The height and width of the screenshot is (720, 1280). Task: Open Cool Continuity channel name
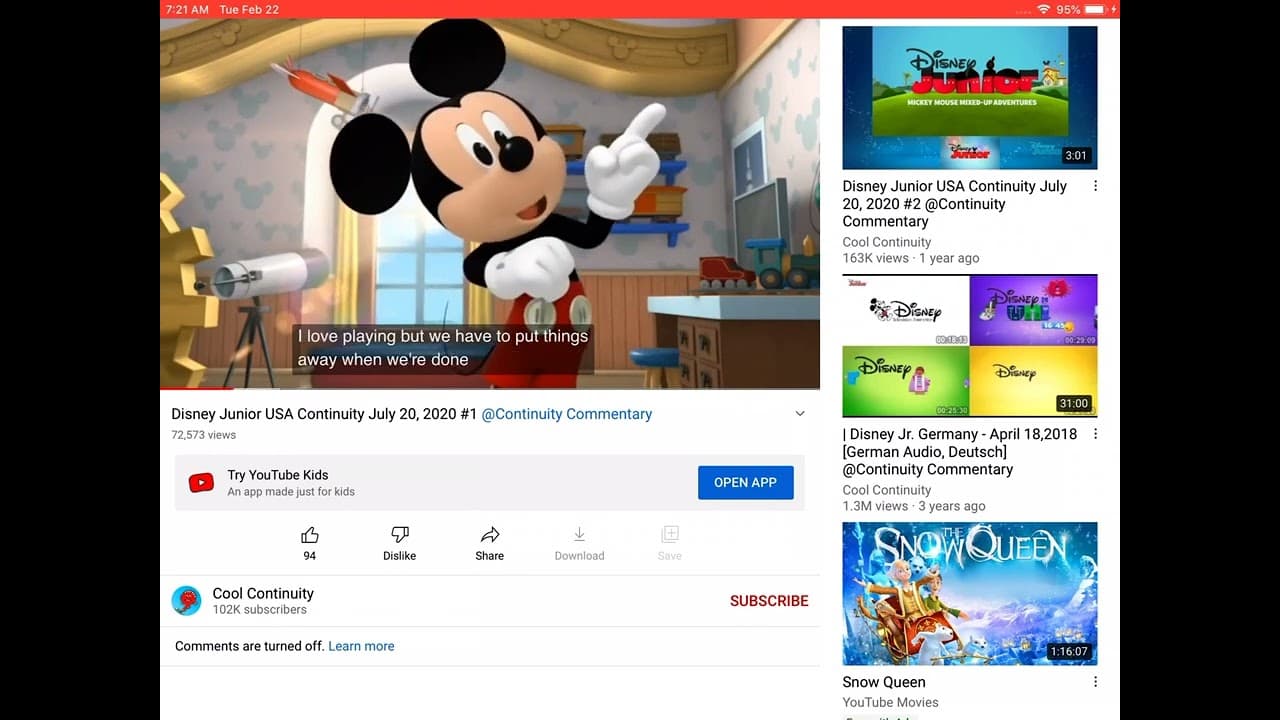point(263,593)
